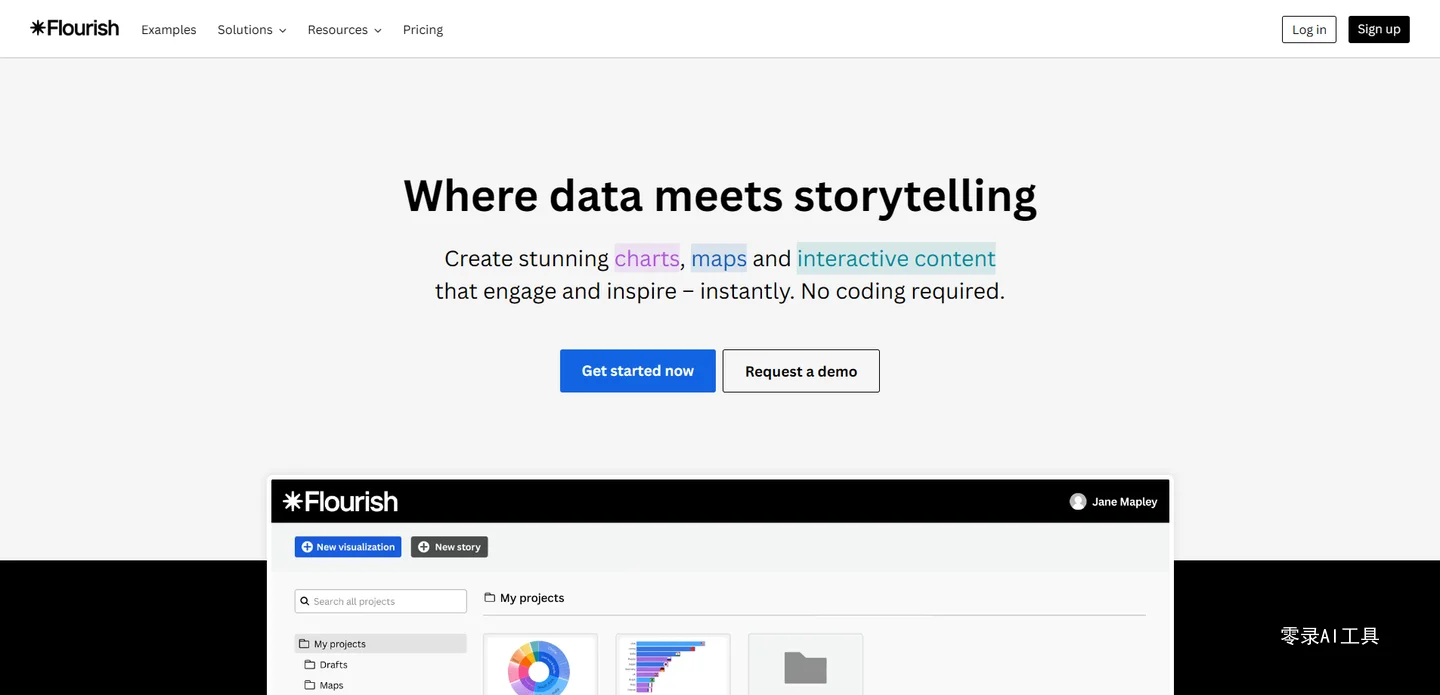This screenshot has width=1440, height=695.
Task: Click the plus icon on New visualization
Action: click(x=307, y=547)
